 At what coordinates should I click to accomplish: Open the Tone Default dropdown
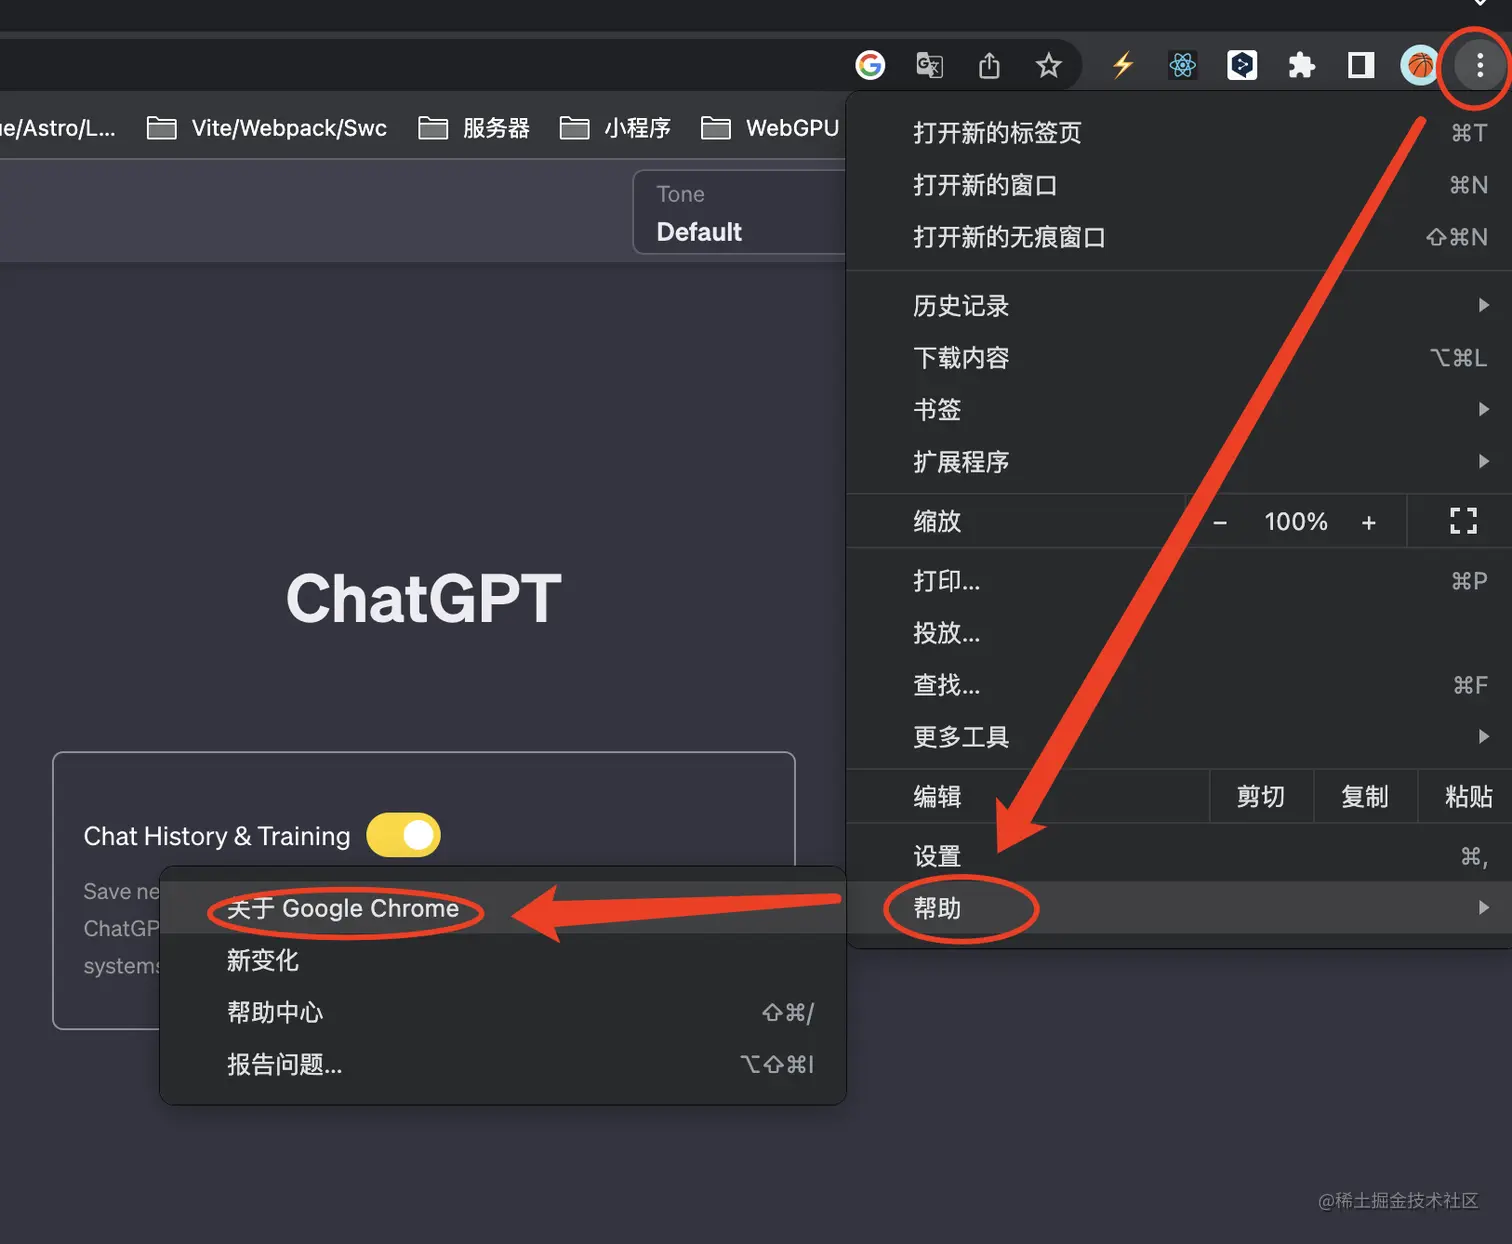[740, 212]
